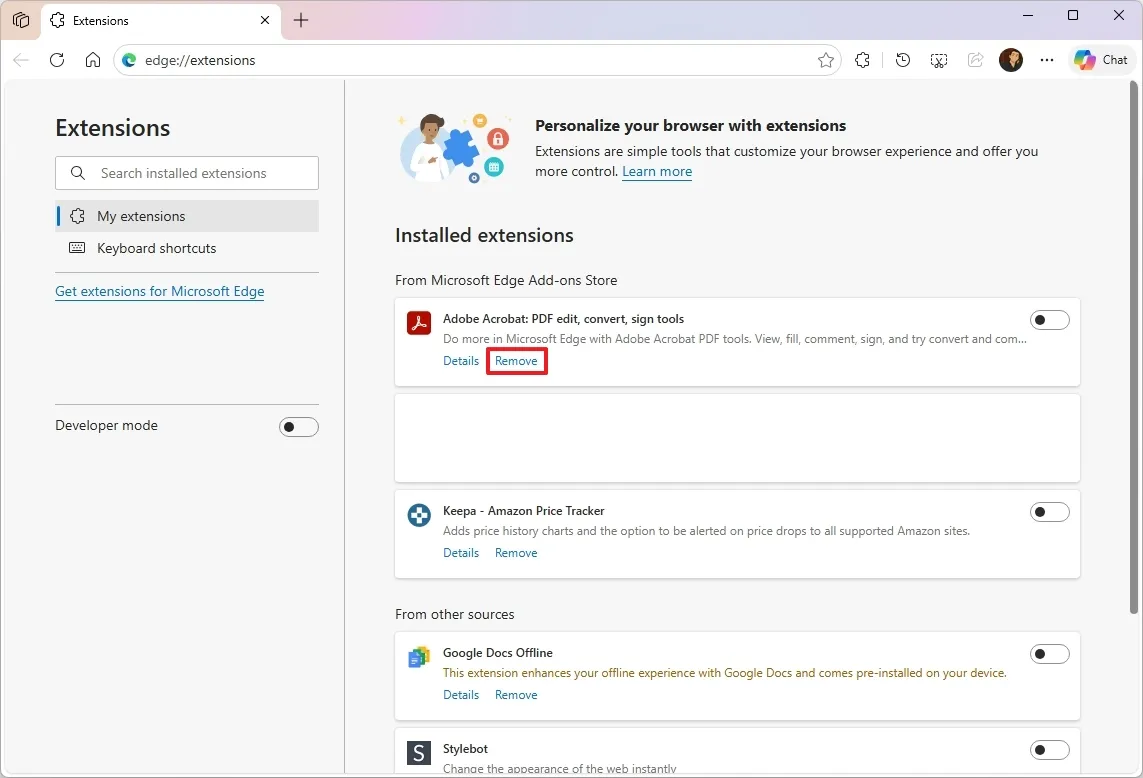Image resolution: width=1143 pixels, height=778 pixels.
Task: Click the Adobe Acrobat extension icon
Action: (x=418, y=322)
